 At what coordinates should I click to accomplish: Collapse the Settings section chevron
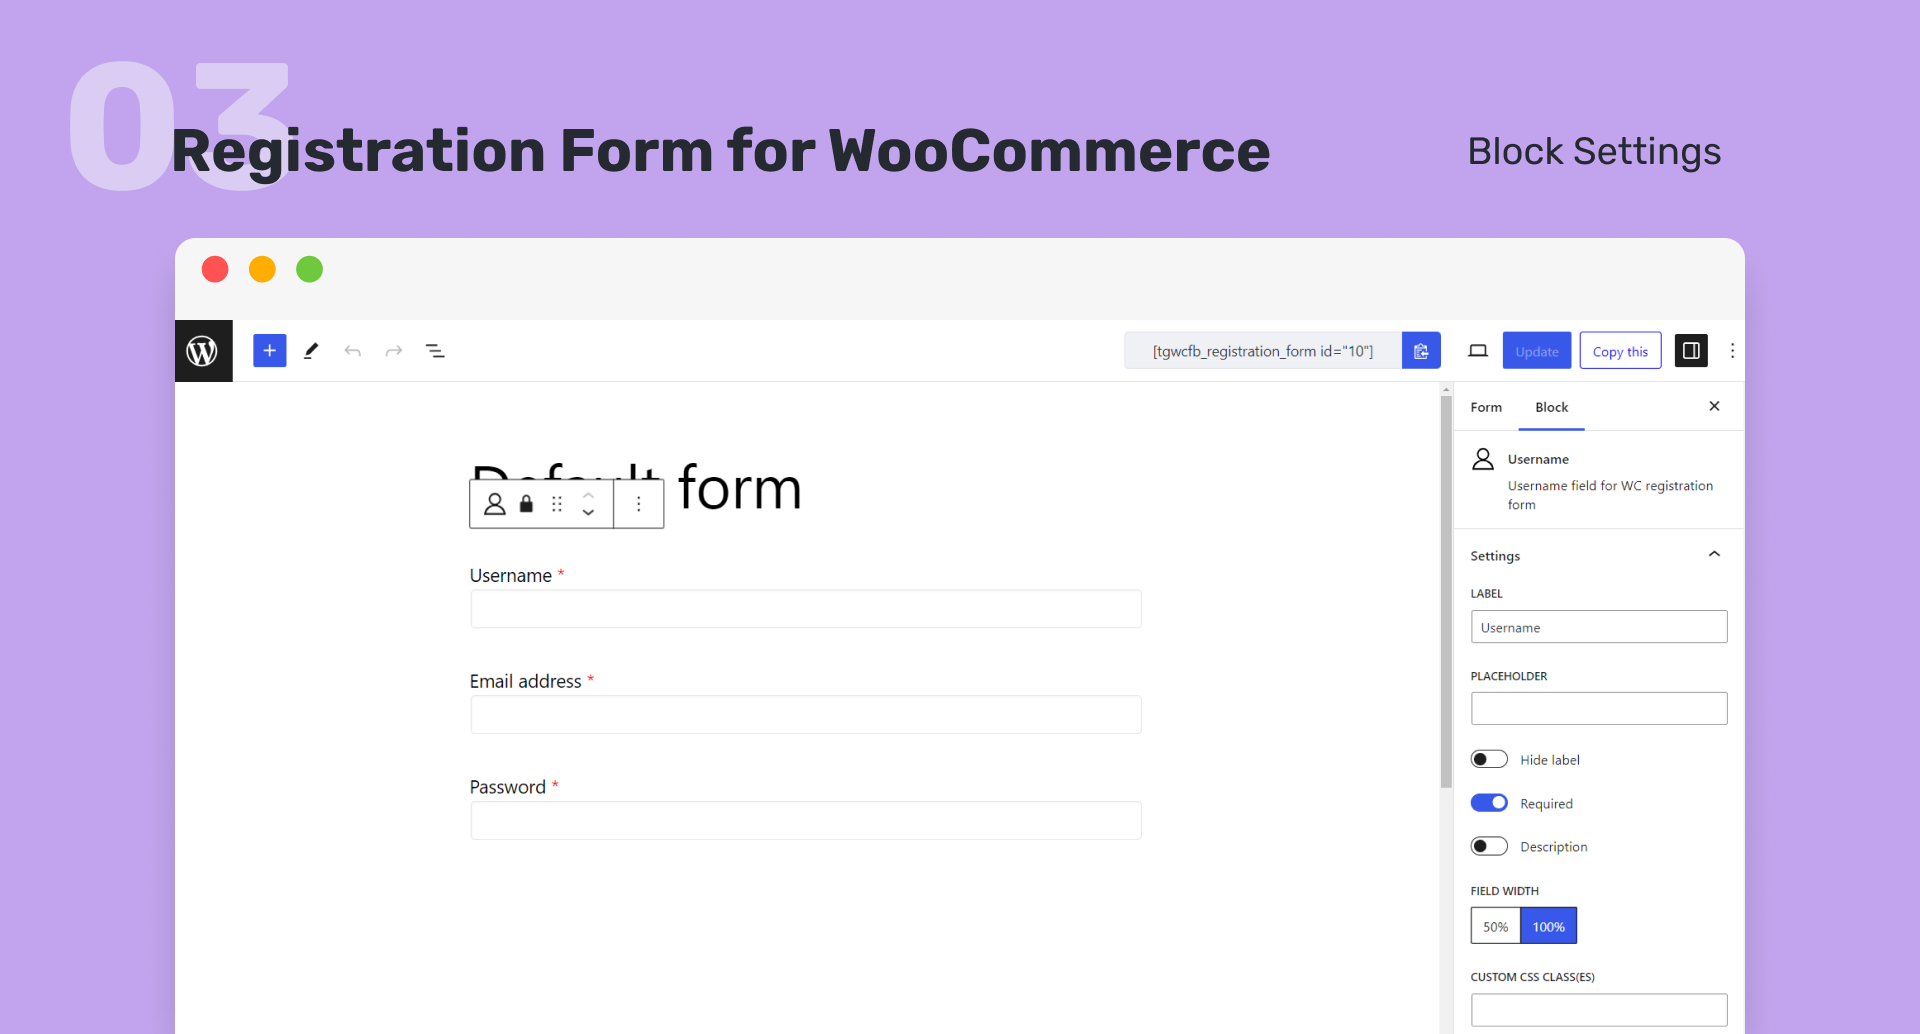(x=1714, y=554)
